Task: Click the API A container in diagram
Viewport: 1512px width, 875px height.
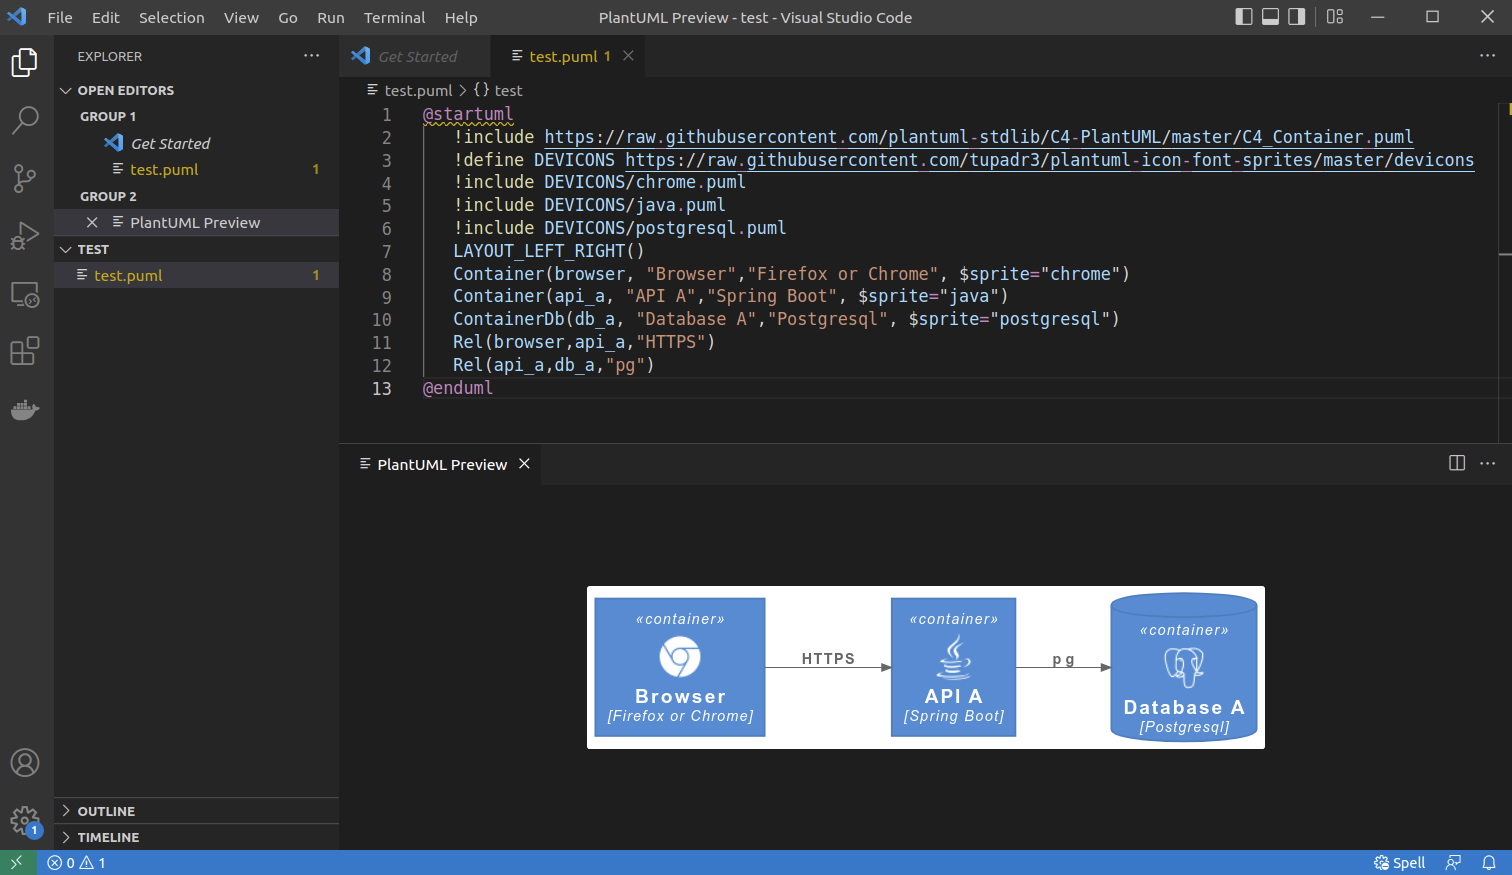Action: click(953, 667)
